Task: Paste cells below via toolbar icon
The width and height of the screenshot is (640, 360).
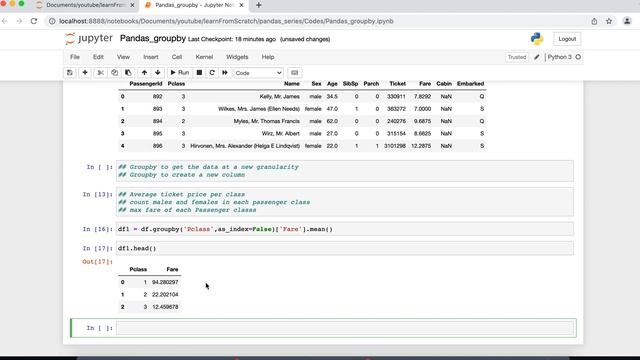Action: click(128, 73)
